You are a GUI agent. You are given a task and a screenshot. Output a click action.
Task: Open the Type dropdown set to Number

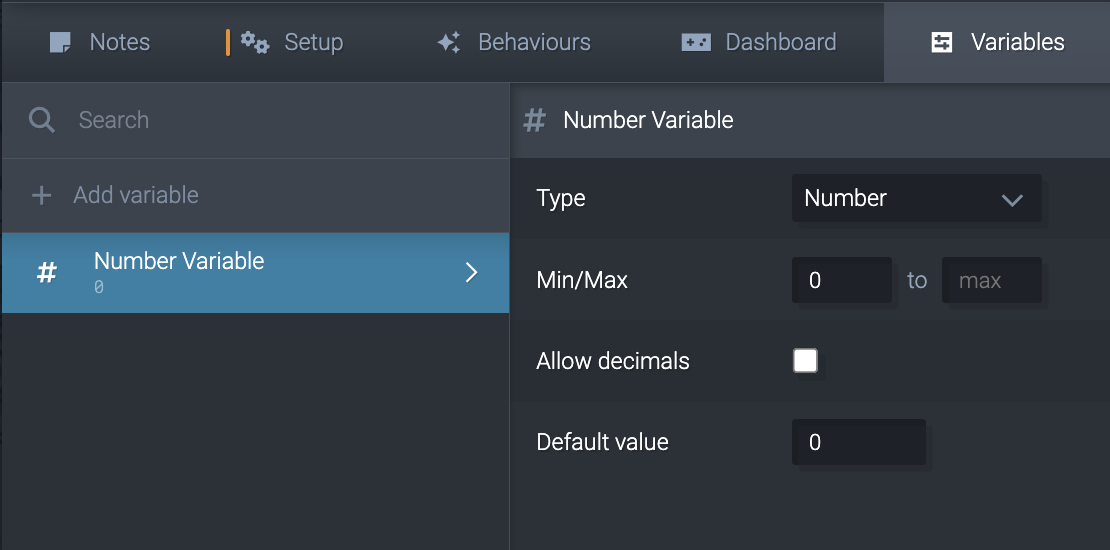click(x=915, y=198)
